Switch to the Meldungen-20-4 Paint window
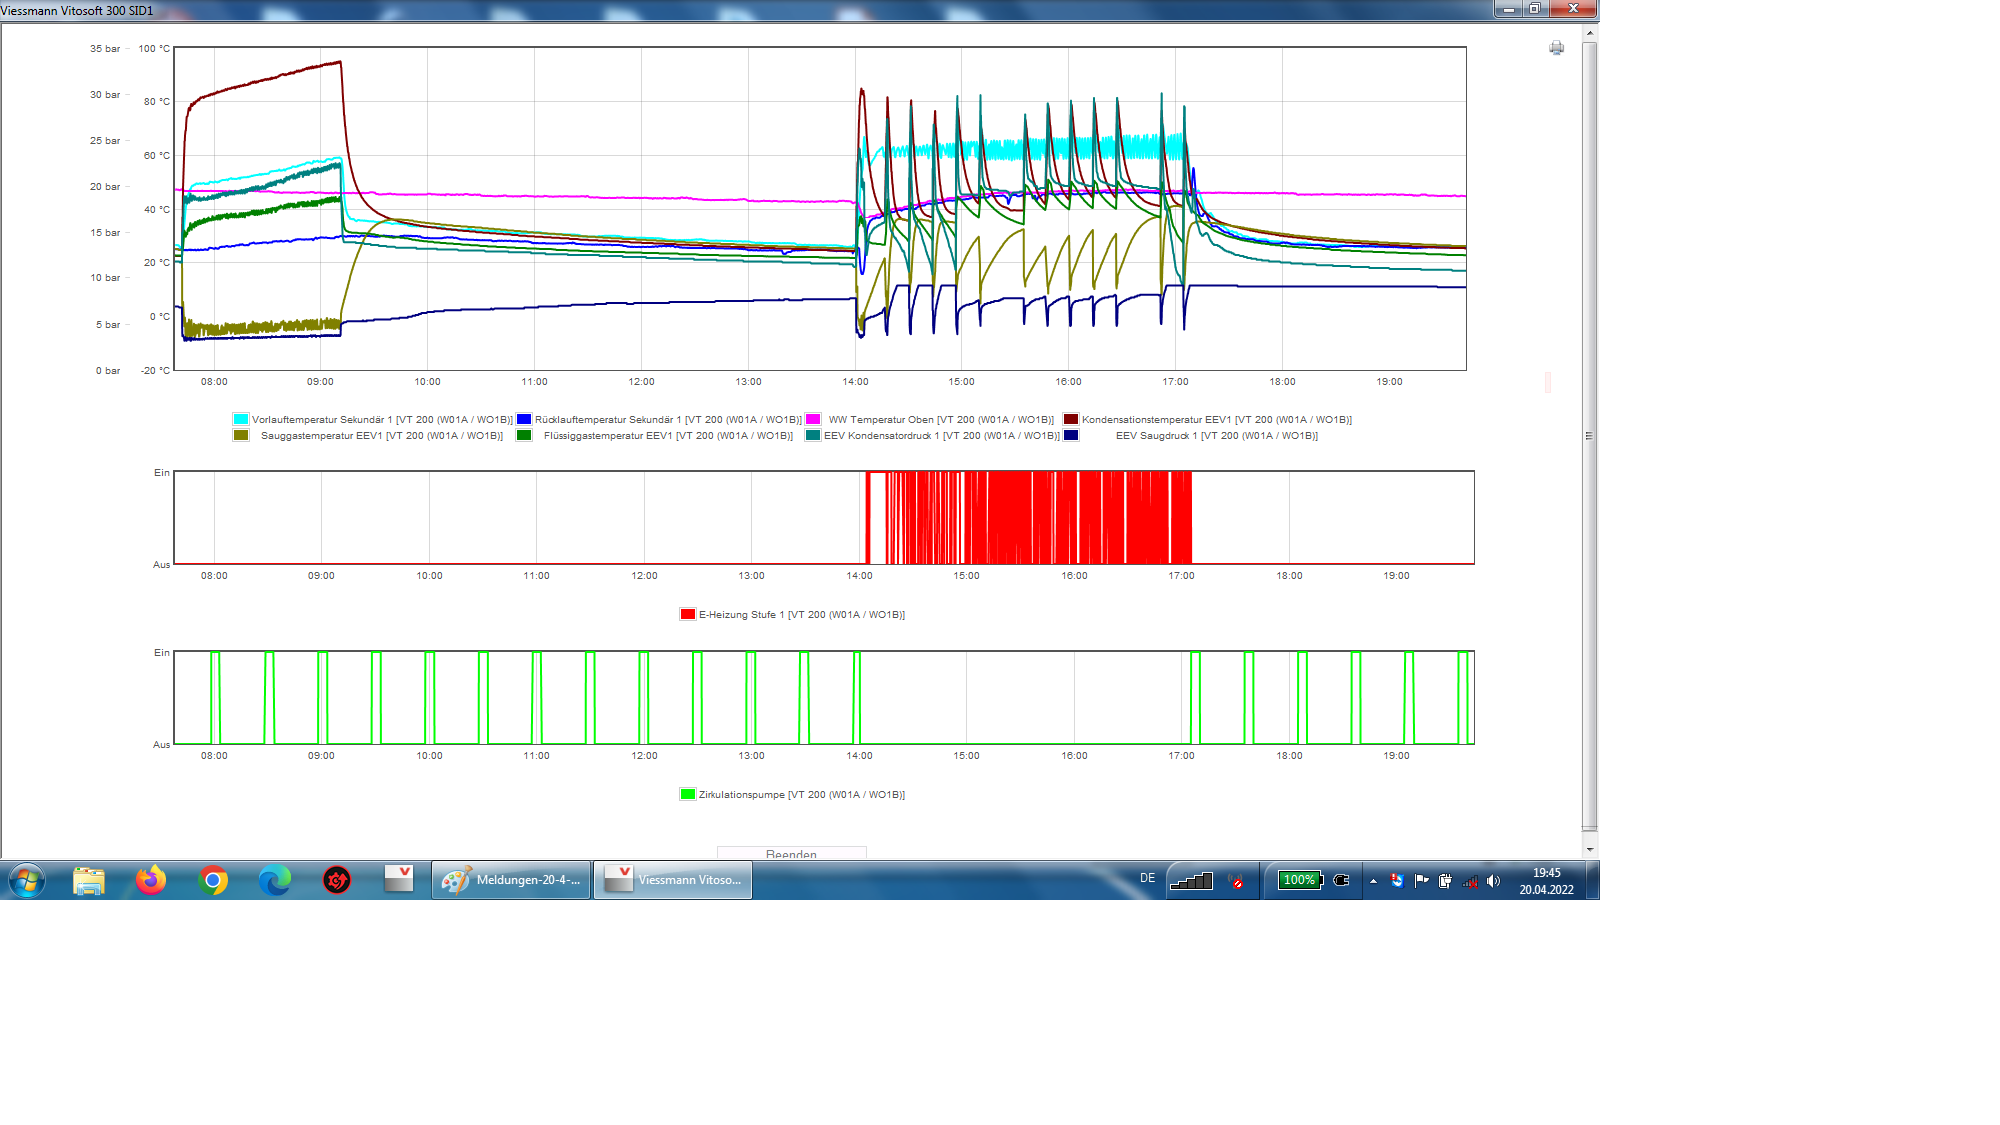Viewport: 2000px width, 1125px height. click(511, 880)
